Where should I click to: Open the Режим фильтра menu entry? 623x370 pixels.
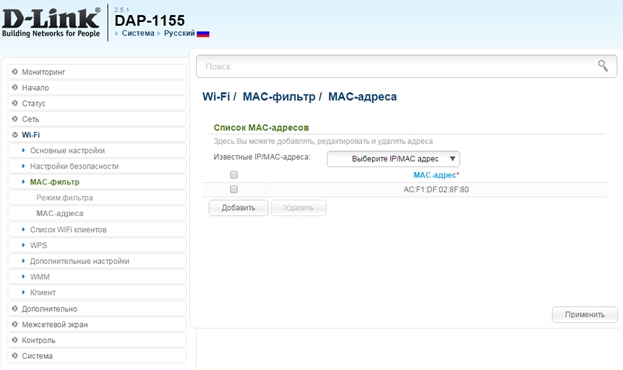[97, 198]
